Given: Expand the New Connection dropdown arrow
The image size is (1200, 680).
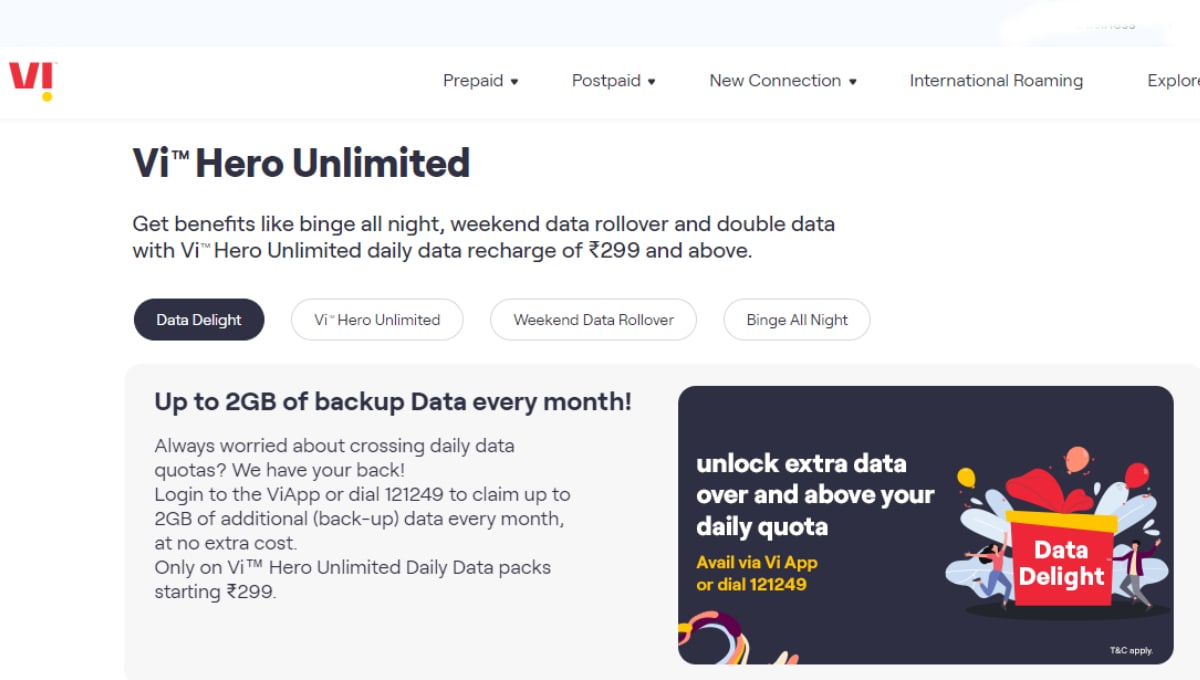Looking at the screenshot, I should [852, 82].
